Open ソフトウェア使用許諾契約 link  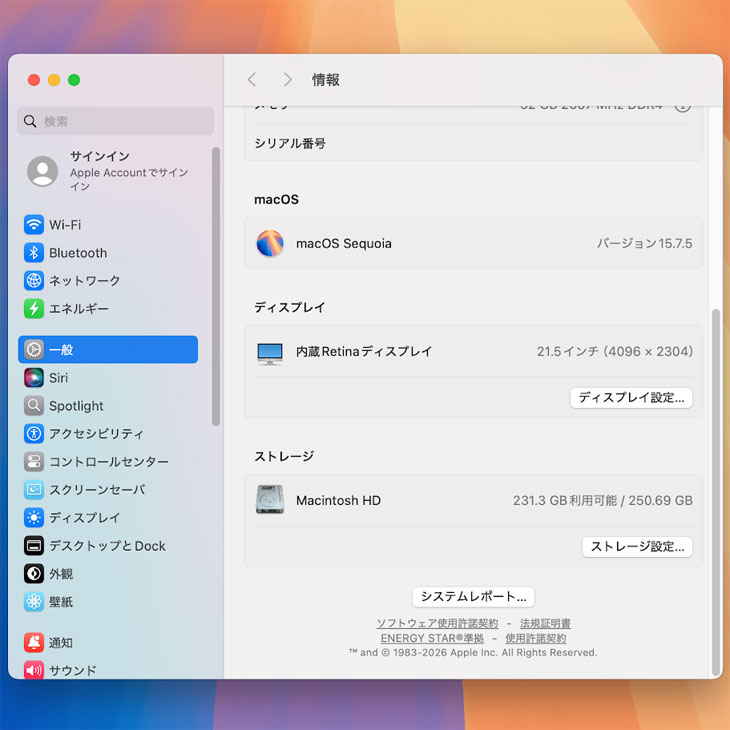(x=437, y=624)
